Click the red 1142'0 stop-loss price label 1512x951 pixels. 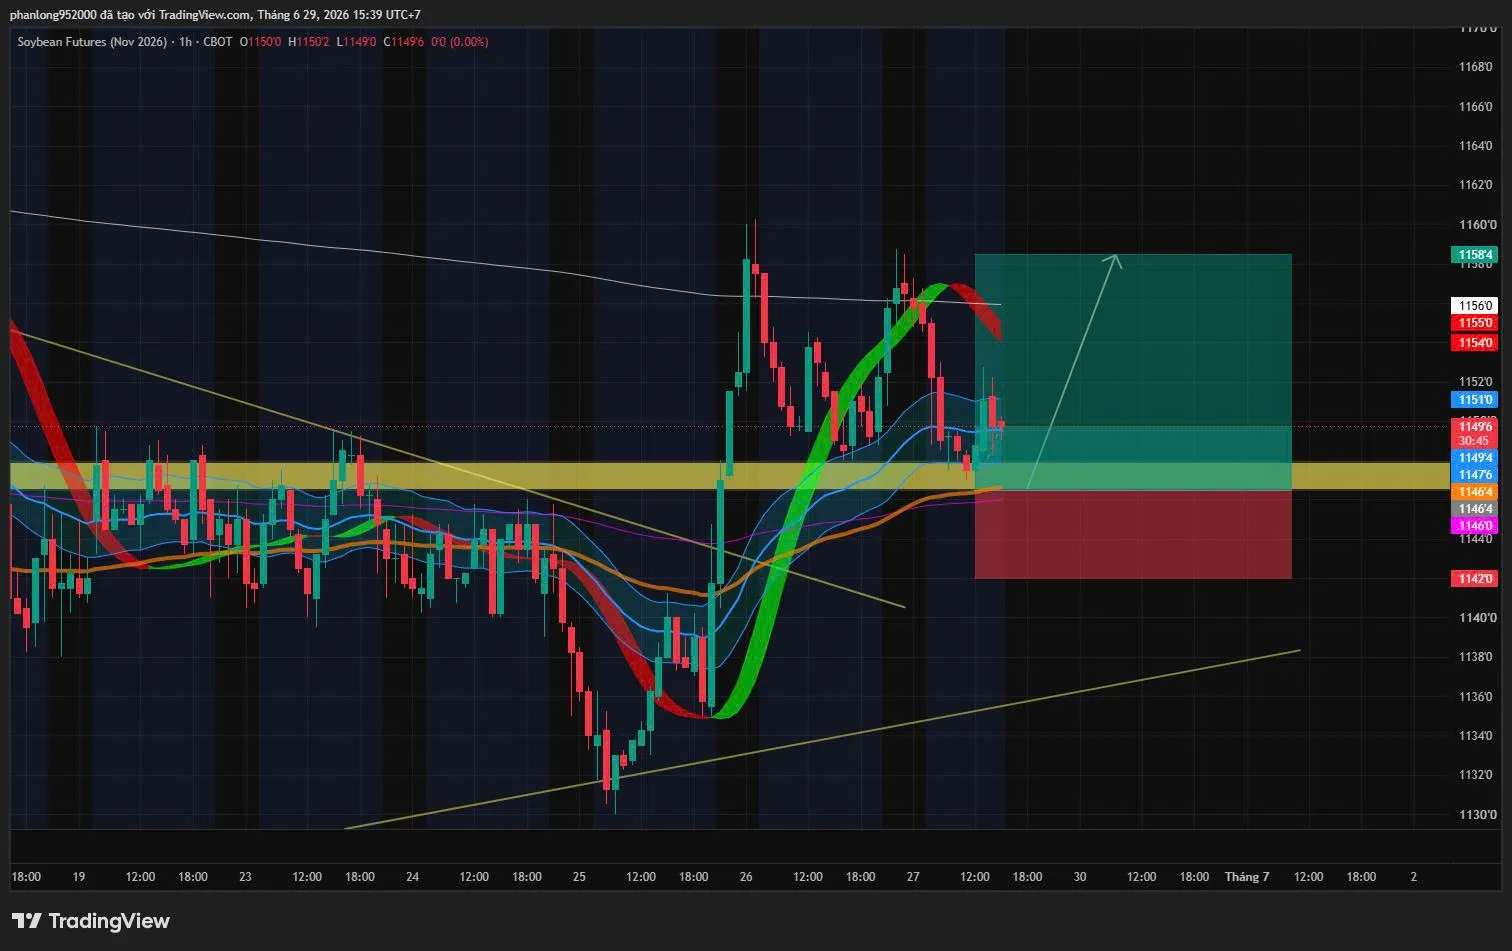[x=1474, y=579]
